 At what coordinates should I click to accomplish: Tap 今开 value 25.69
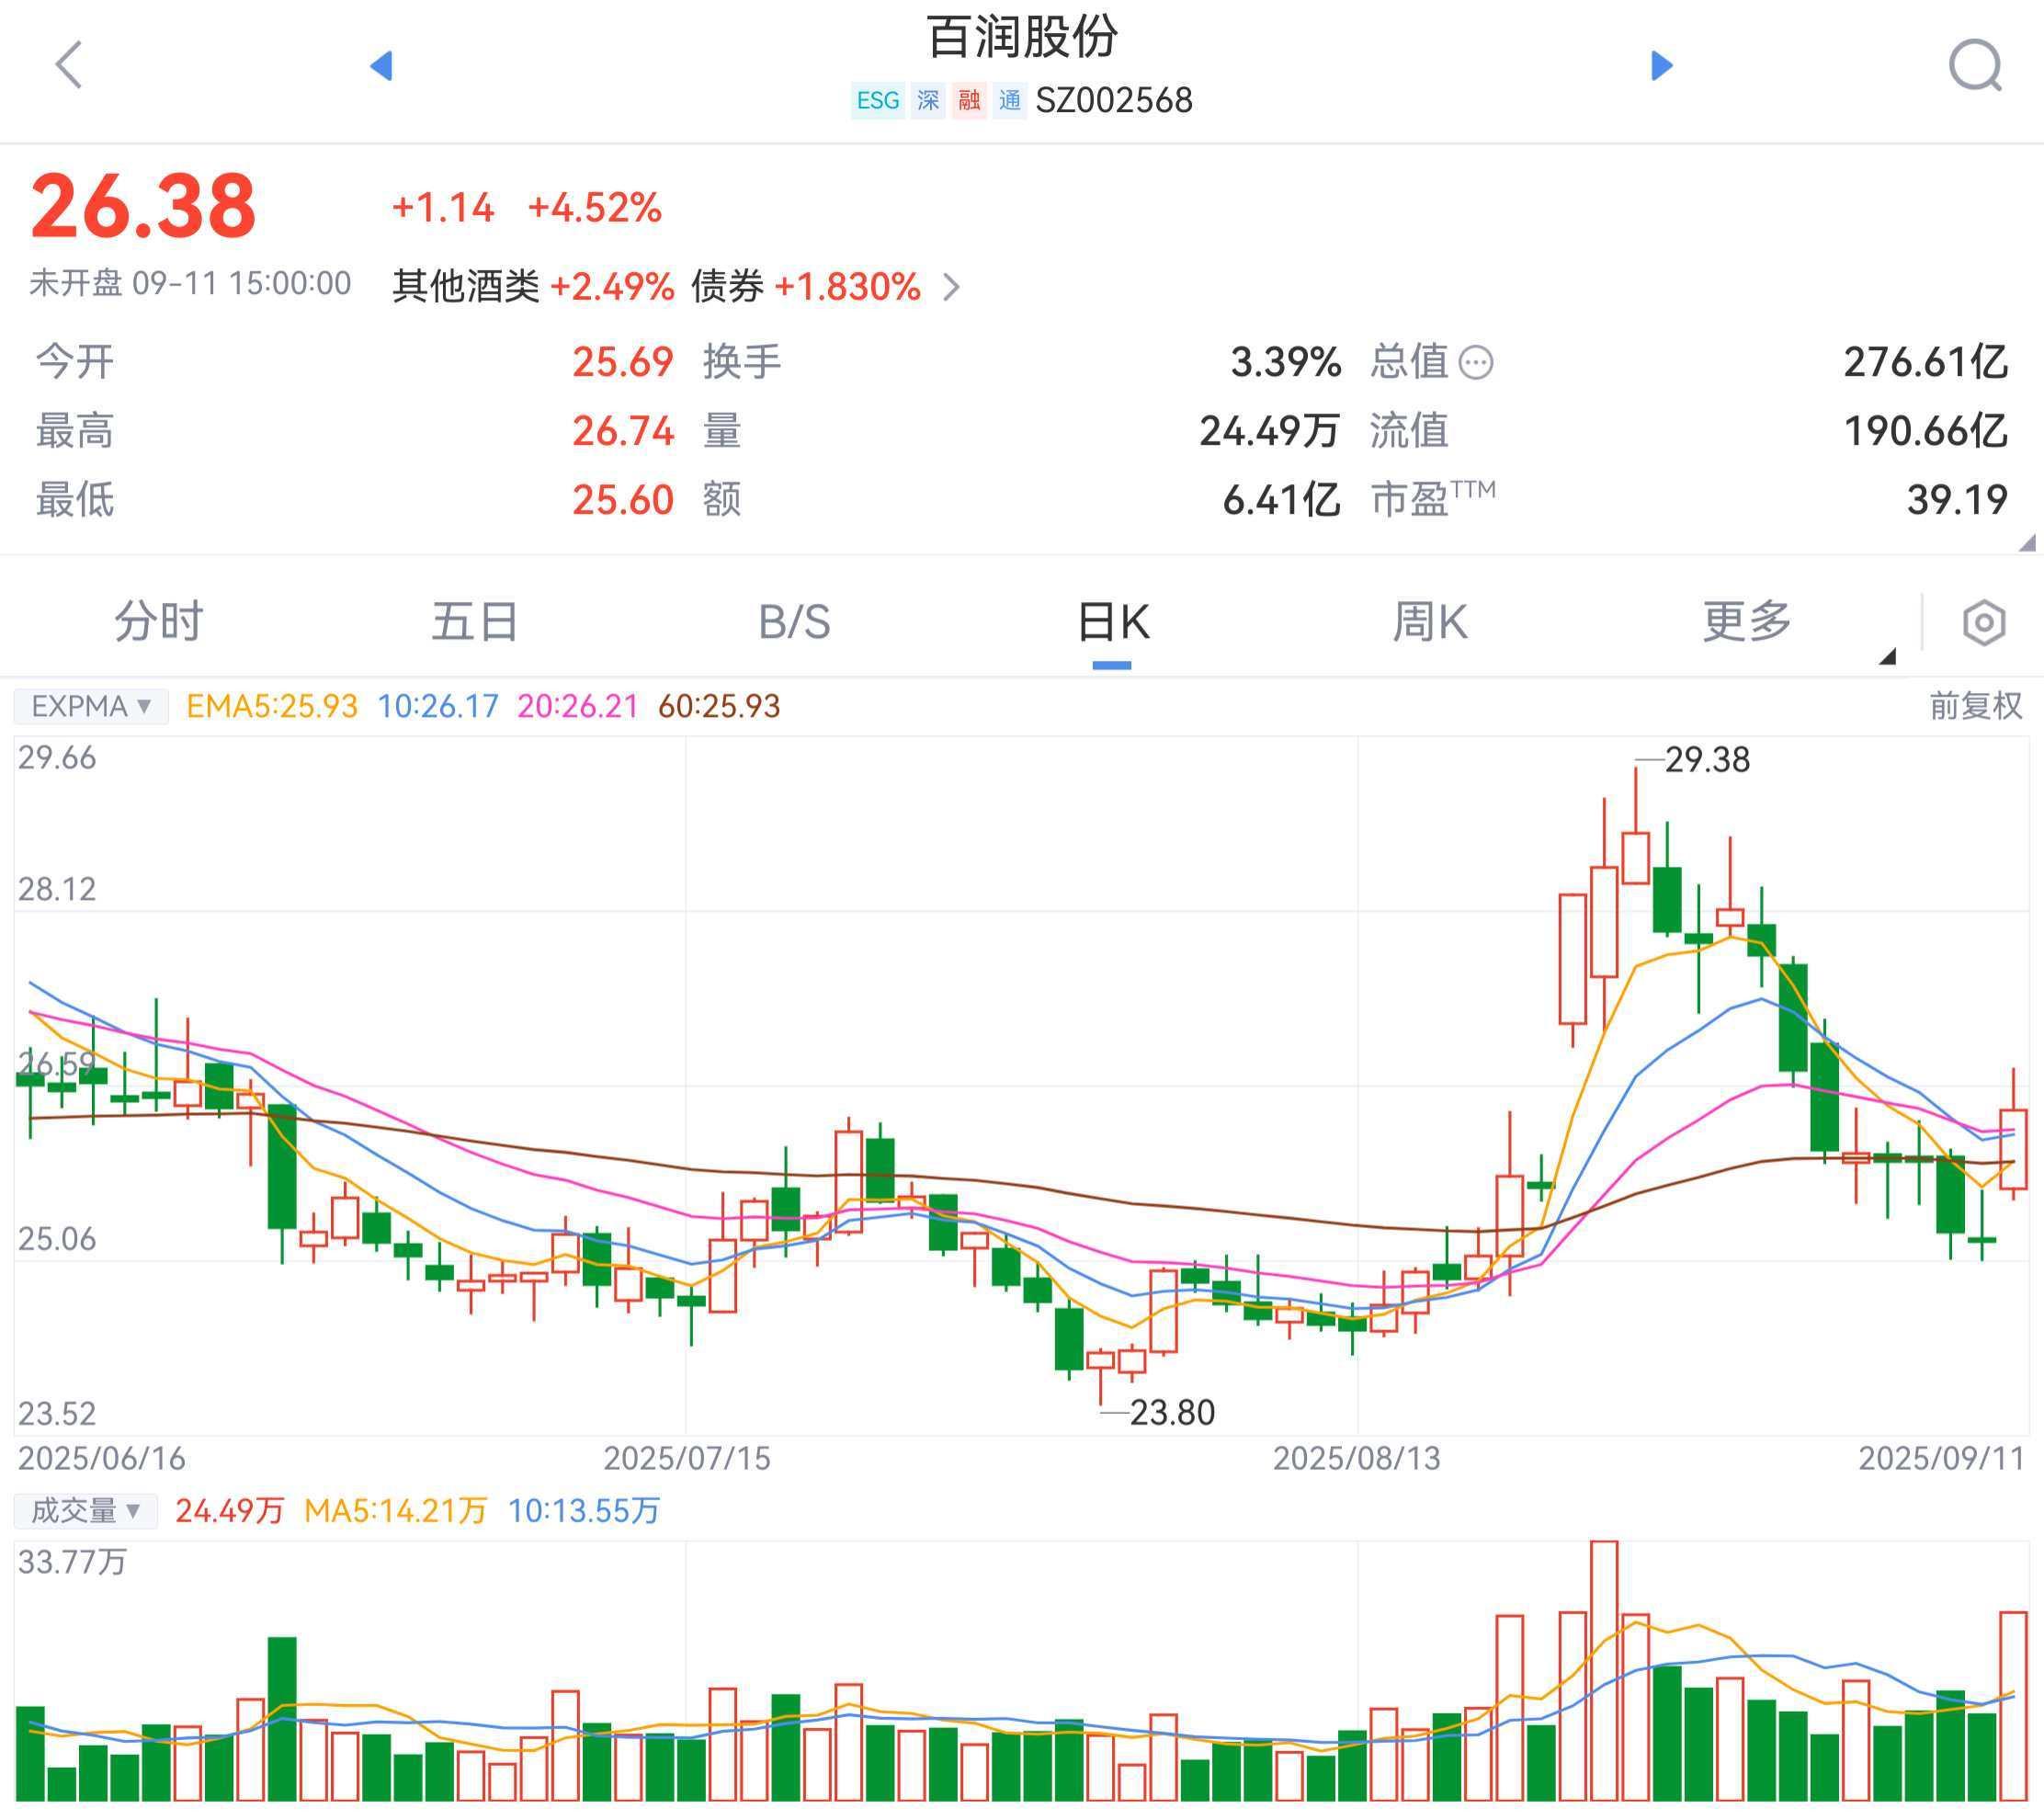(x=623, y=362)
